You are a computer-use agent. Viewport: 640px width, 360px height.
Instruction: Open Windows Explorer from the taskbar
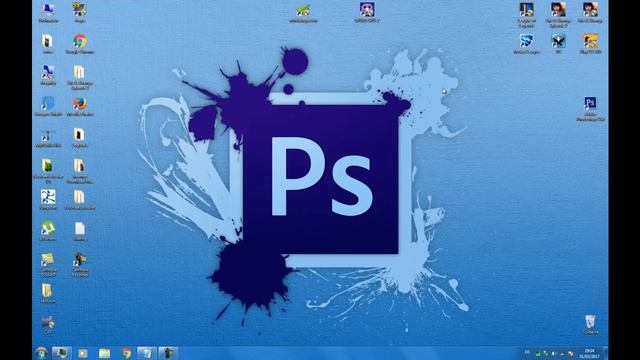pyautogui.click(x=104, y=353)
